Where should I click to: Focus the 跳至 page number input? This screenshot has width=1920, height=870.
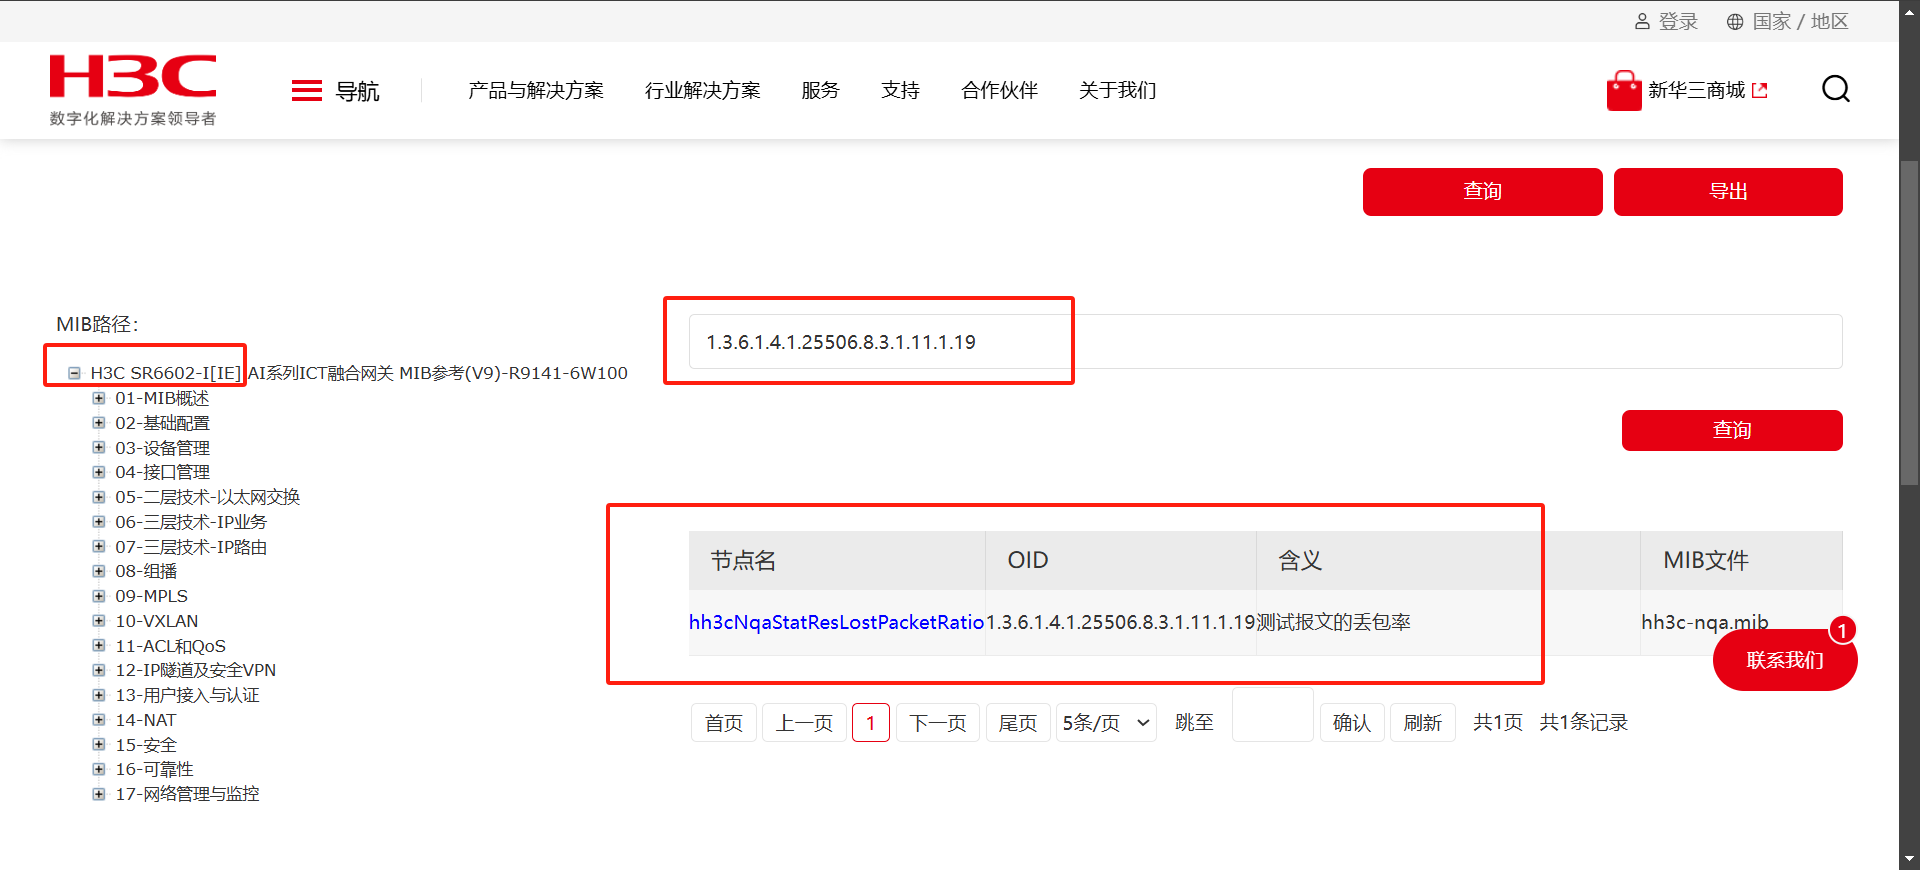tap(1273, 715)
